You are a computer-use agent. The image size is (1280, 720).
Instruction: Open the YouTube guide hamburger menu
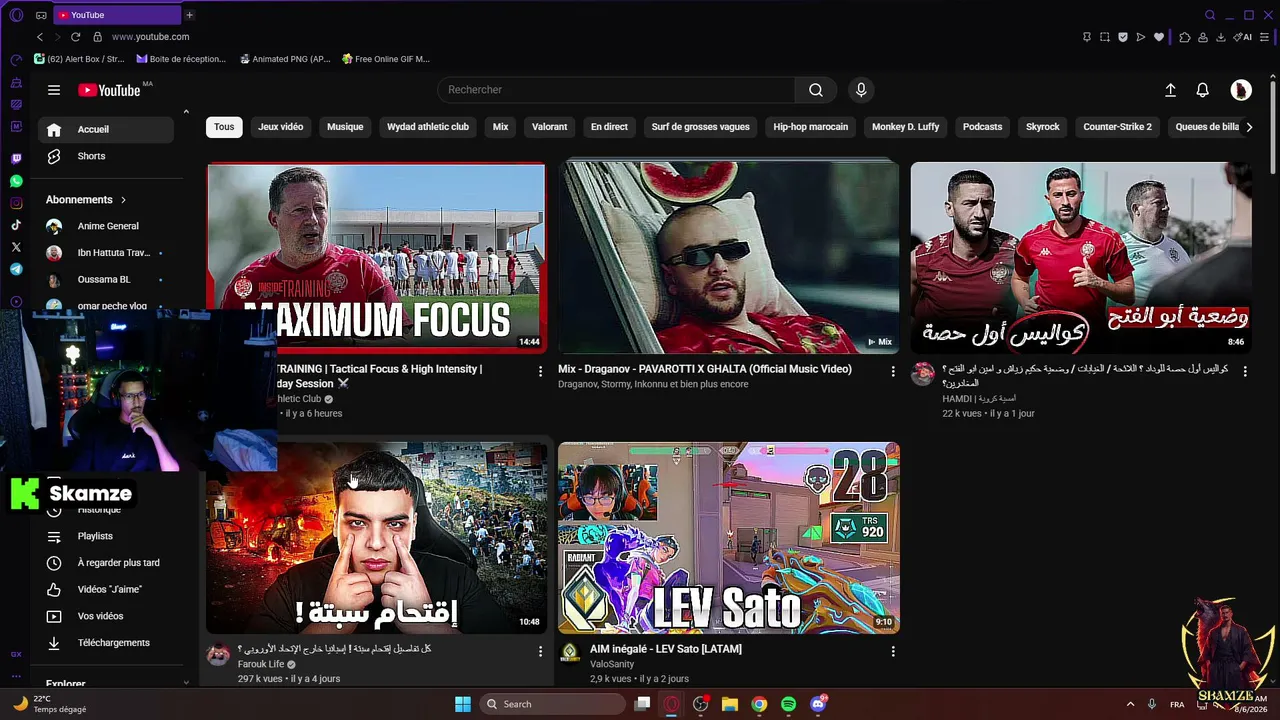[x=54, y=90]
